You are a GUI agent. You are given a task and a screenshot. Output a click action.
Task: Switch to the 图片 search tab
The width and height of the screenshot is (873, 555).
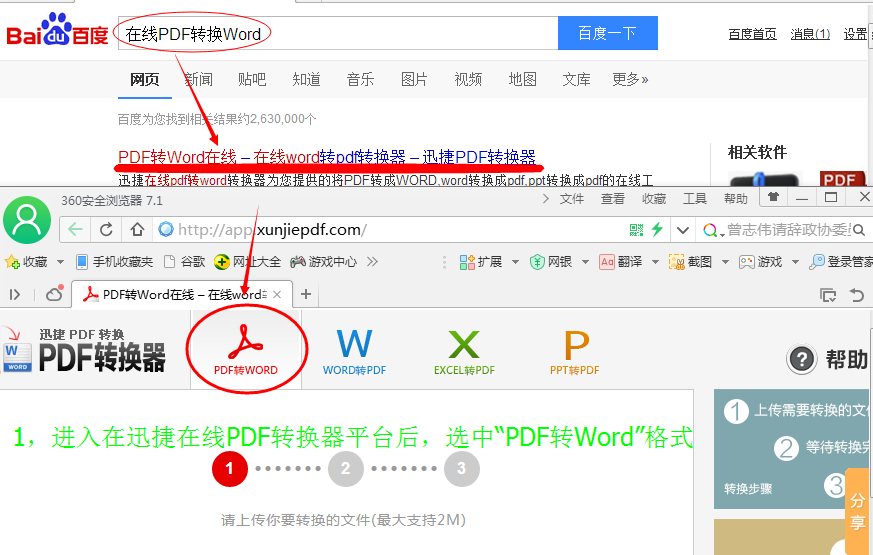pos(414,80)
